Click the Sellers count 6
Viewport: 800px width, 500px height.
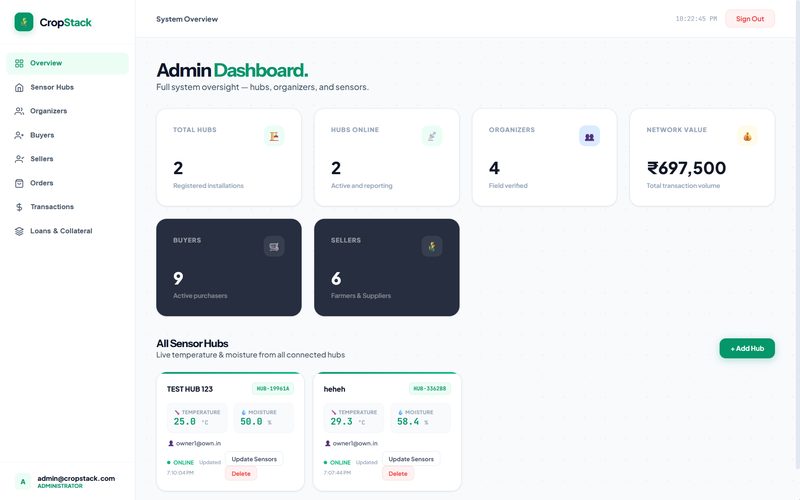[x=336, y=278]
